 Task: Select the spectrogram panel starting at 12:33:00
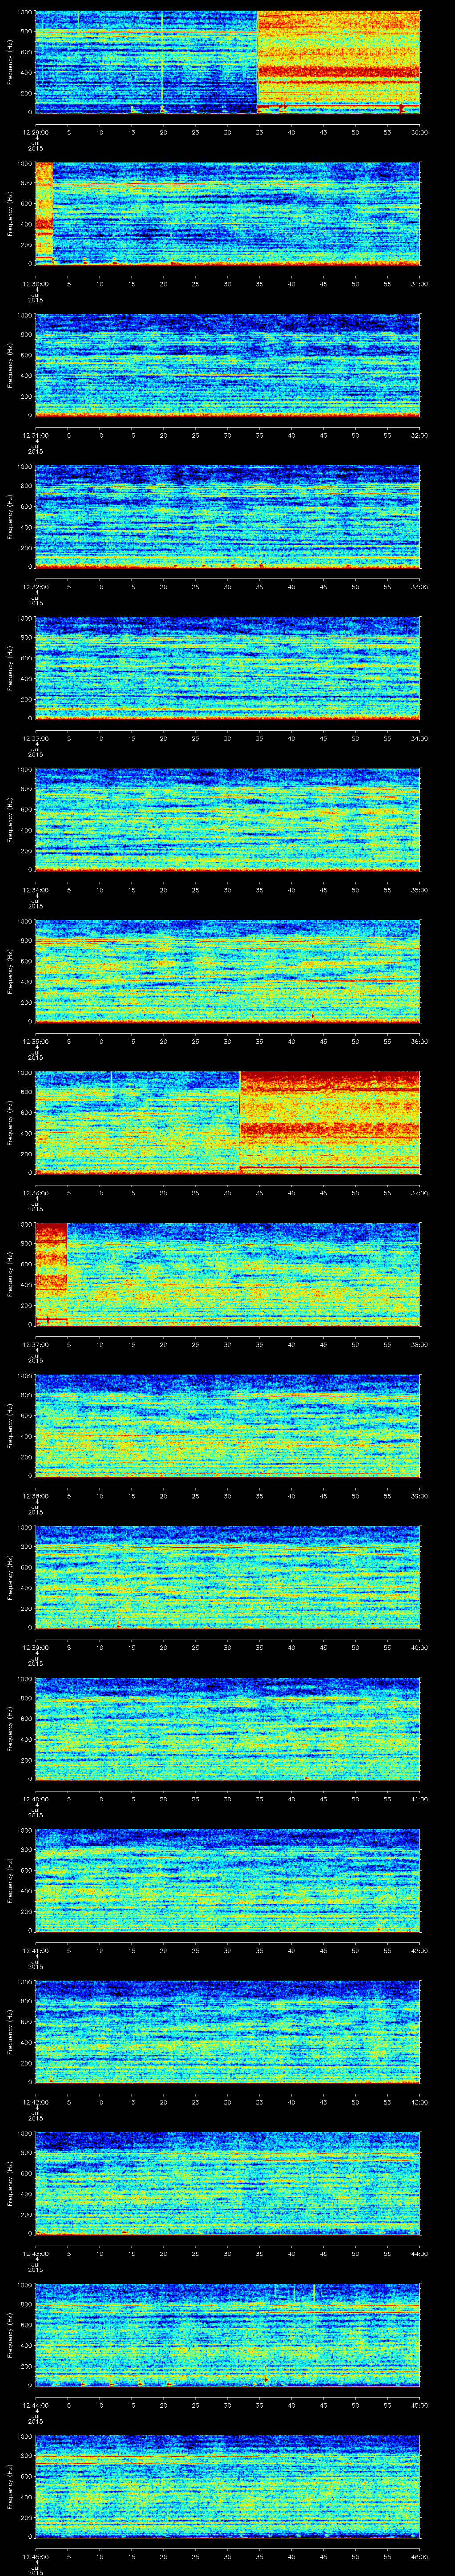click(228, 669)
